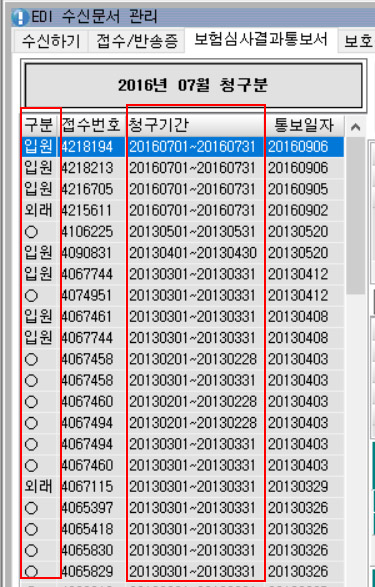The image size is (375, 587).
Task: Click the circle icon beside 4074951
Action: tap(31, 296)
